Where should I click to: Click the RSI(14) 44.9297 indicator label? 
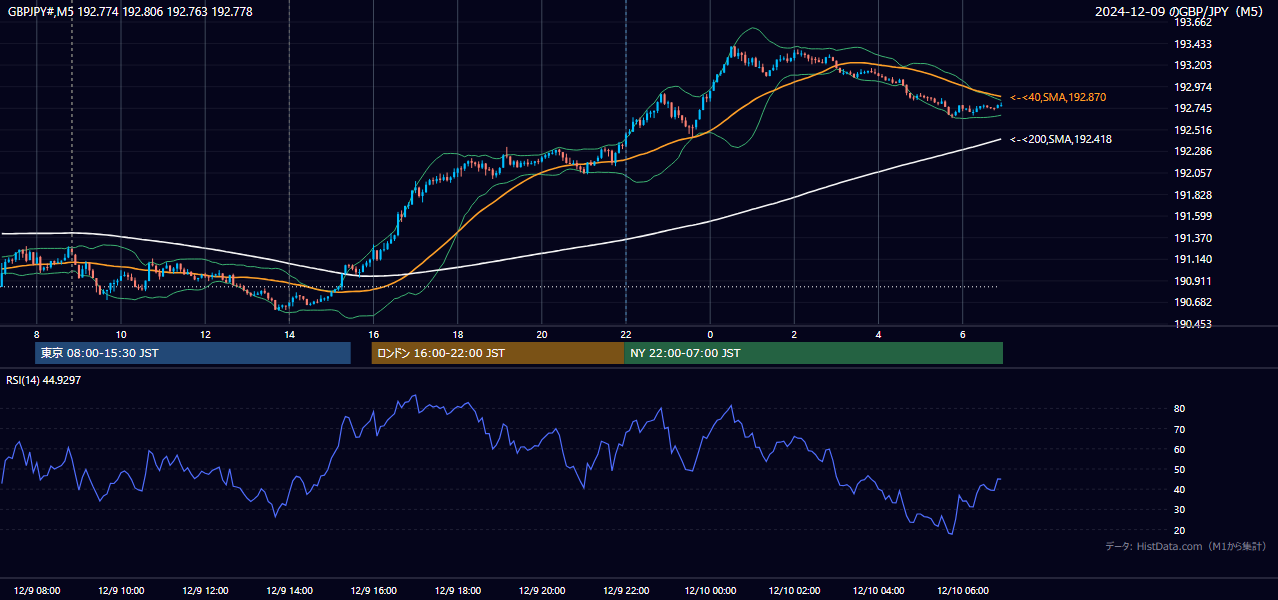point(44,380)
